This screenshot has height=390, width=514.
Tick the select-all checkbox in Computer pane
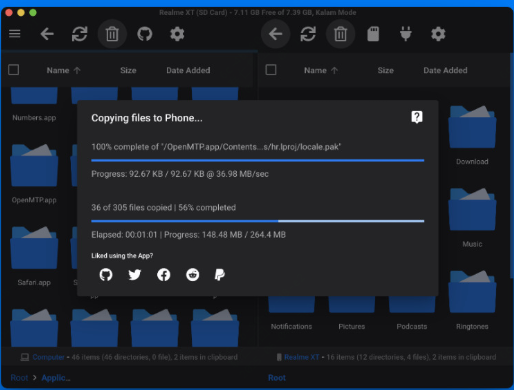point(14,70)
